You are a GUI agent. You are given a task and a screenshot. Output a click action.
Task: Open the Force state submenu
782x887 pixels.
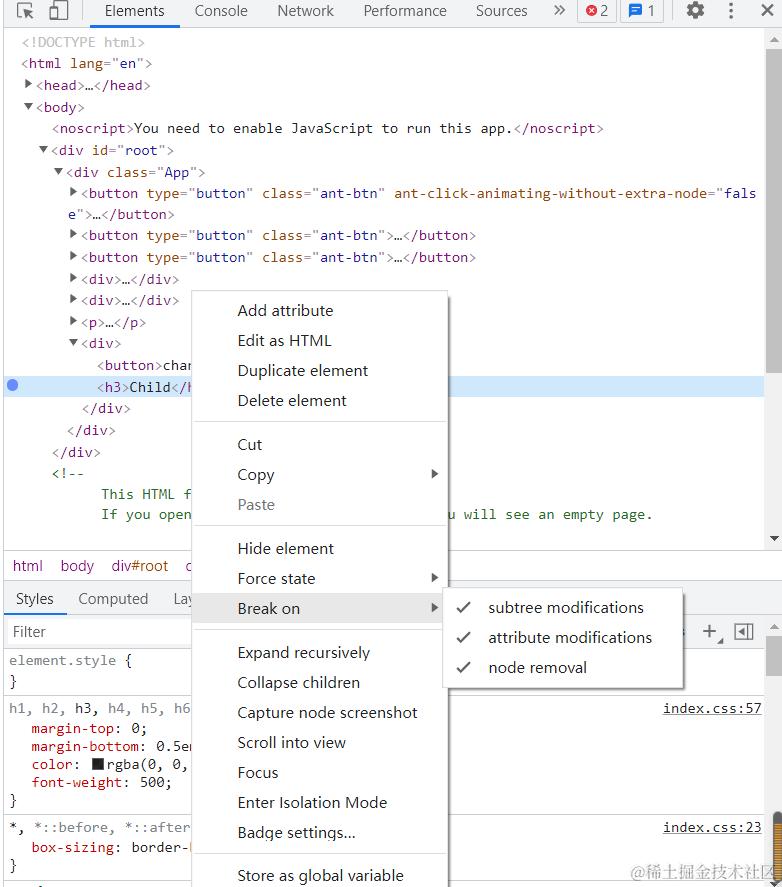320,579
